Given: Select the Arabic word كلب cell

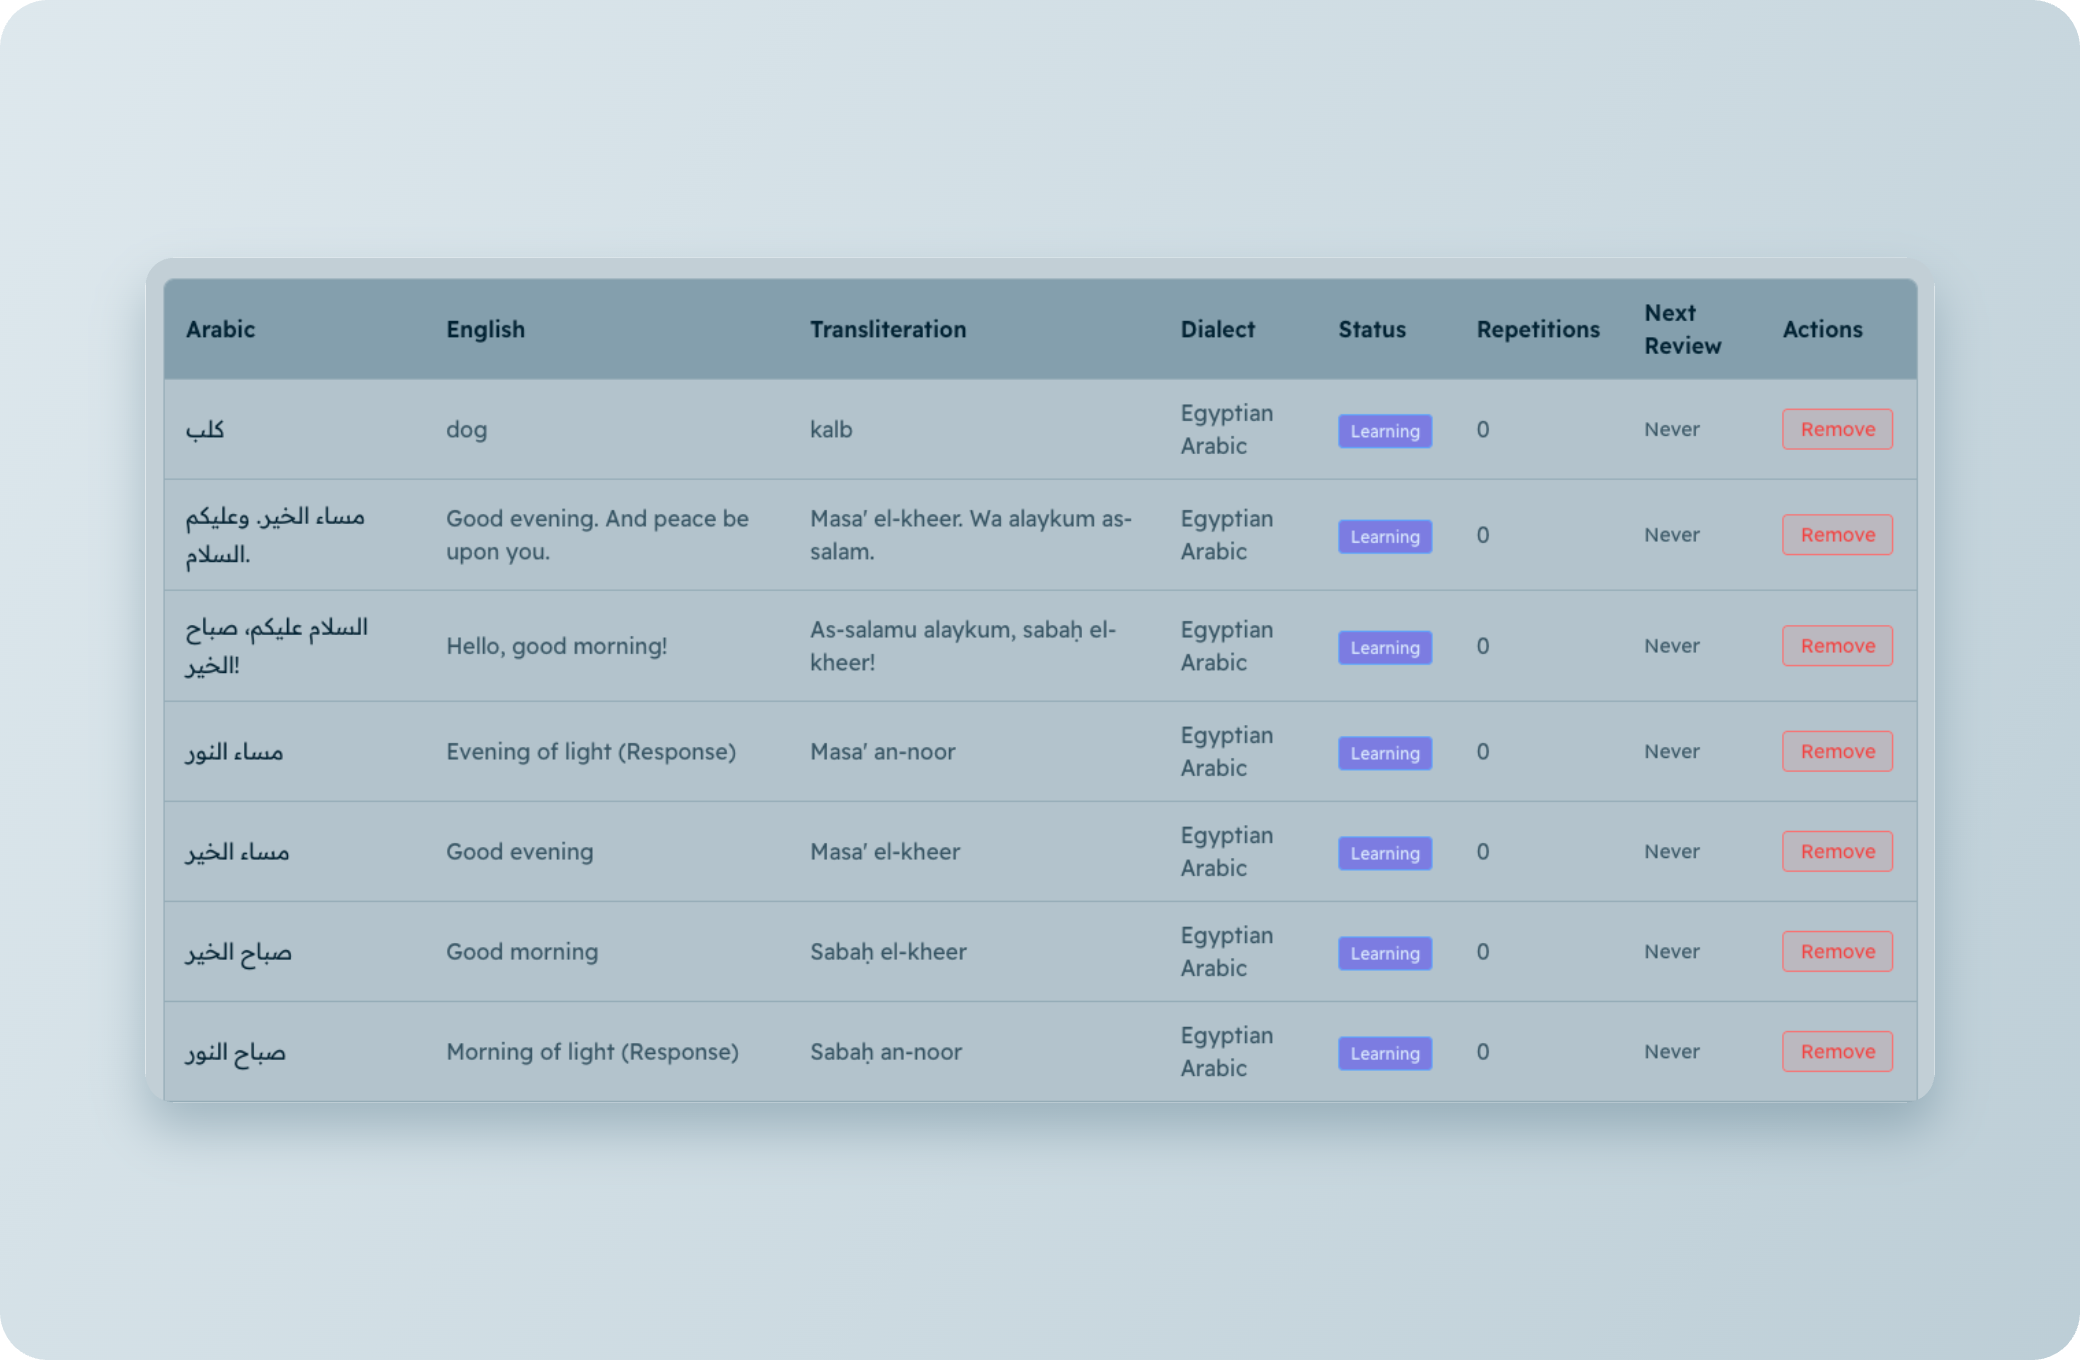Looking at the screenshot, I should tap(205, 429).
